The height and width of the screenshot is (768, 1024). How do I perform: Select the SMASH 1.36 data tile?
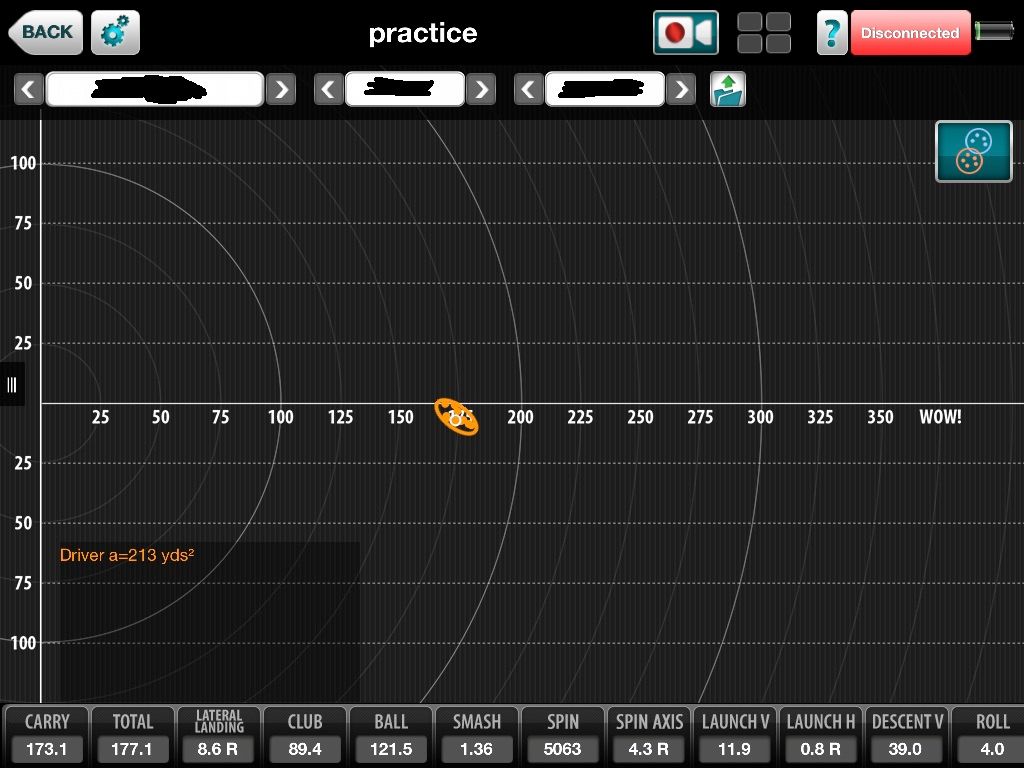point(477,735)
